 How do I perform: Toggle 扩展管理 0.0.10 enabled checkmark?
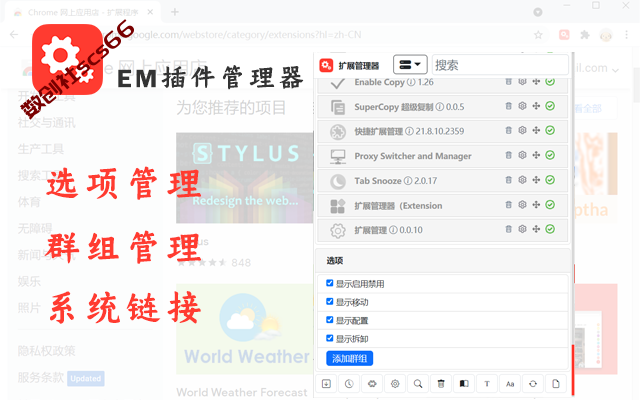point(550,229)
